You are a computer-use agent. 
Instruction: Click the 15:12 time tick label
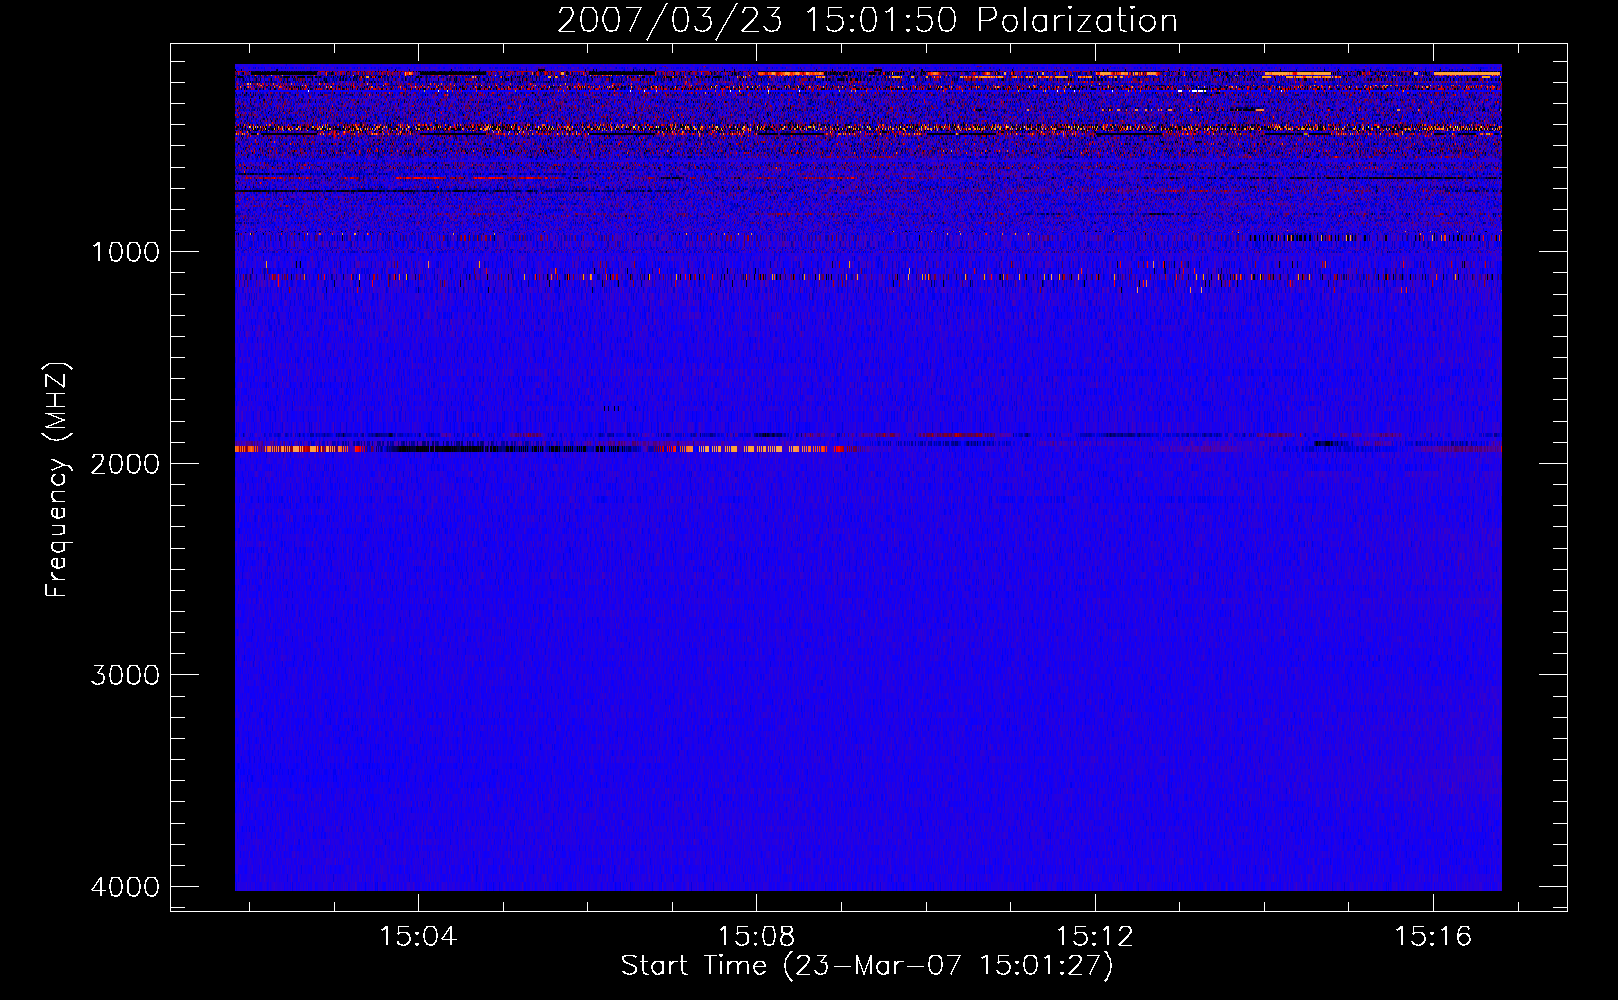[x=1095, y=937]
